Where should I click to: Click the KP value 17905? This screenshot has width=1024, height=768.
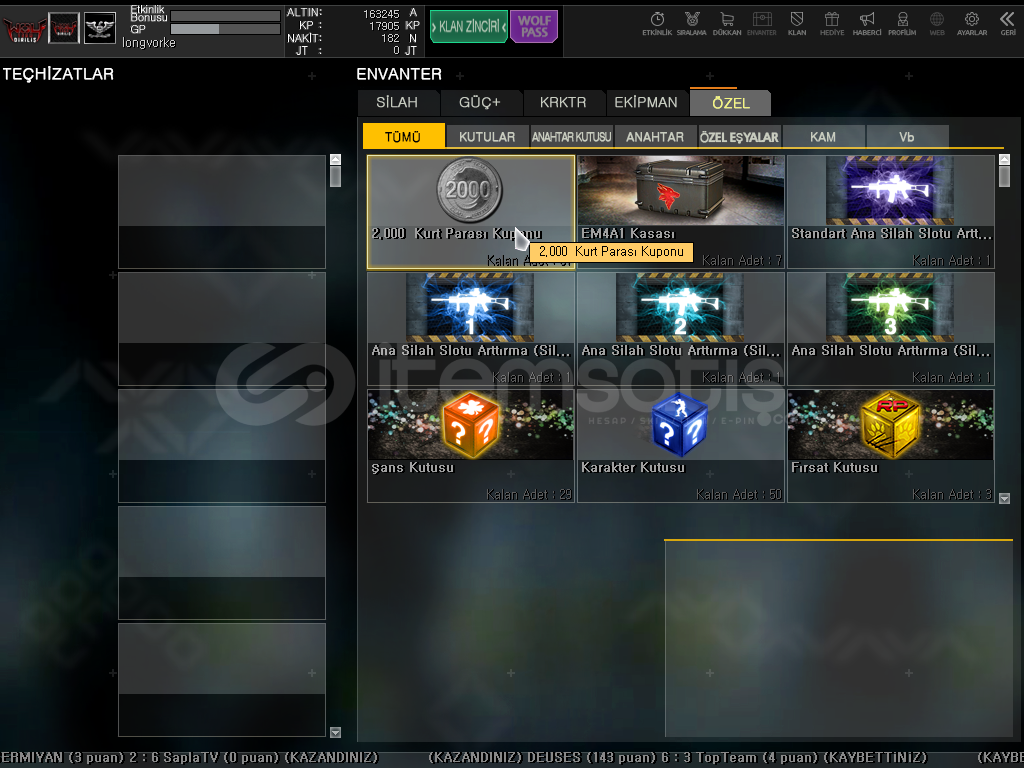384,26
